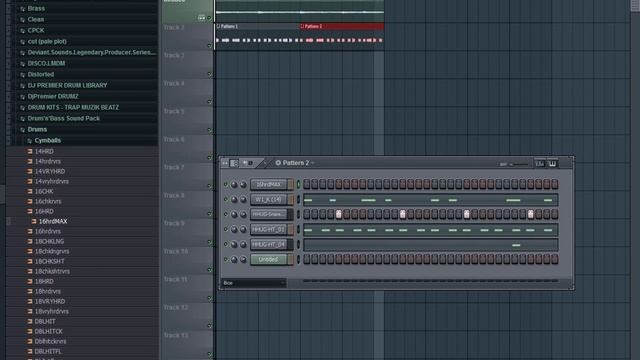Mute playlist Track 5
Screen dimensions: 640x360
[209, 130]
